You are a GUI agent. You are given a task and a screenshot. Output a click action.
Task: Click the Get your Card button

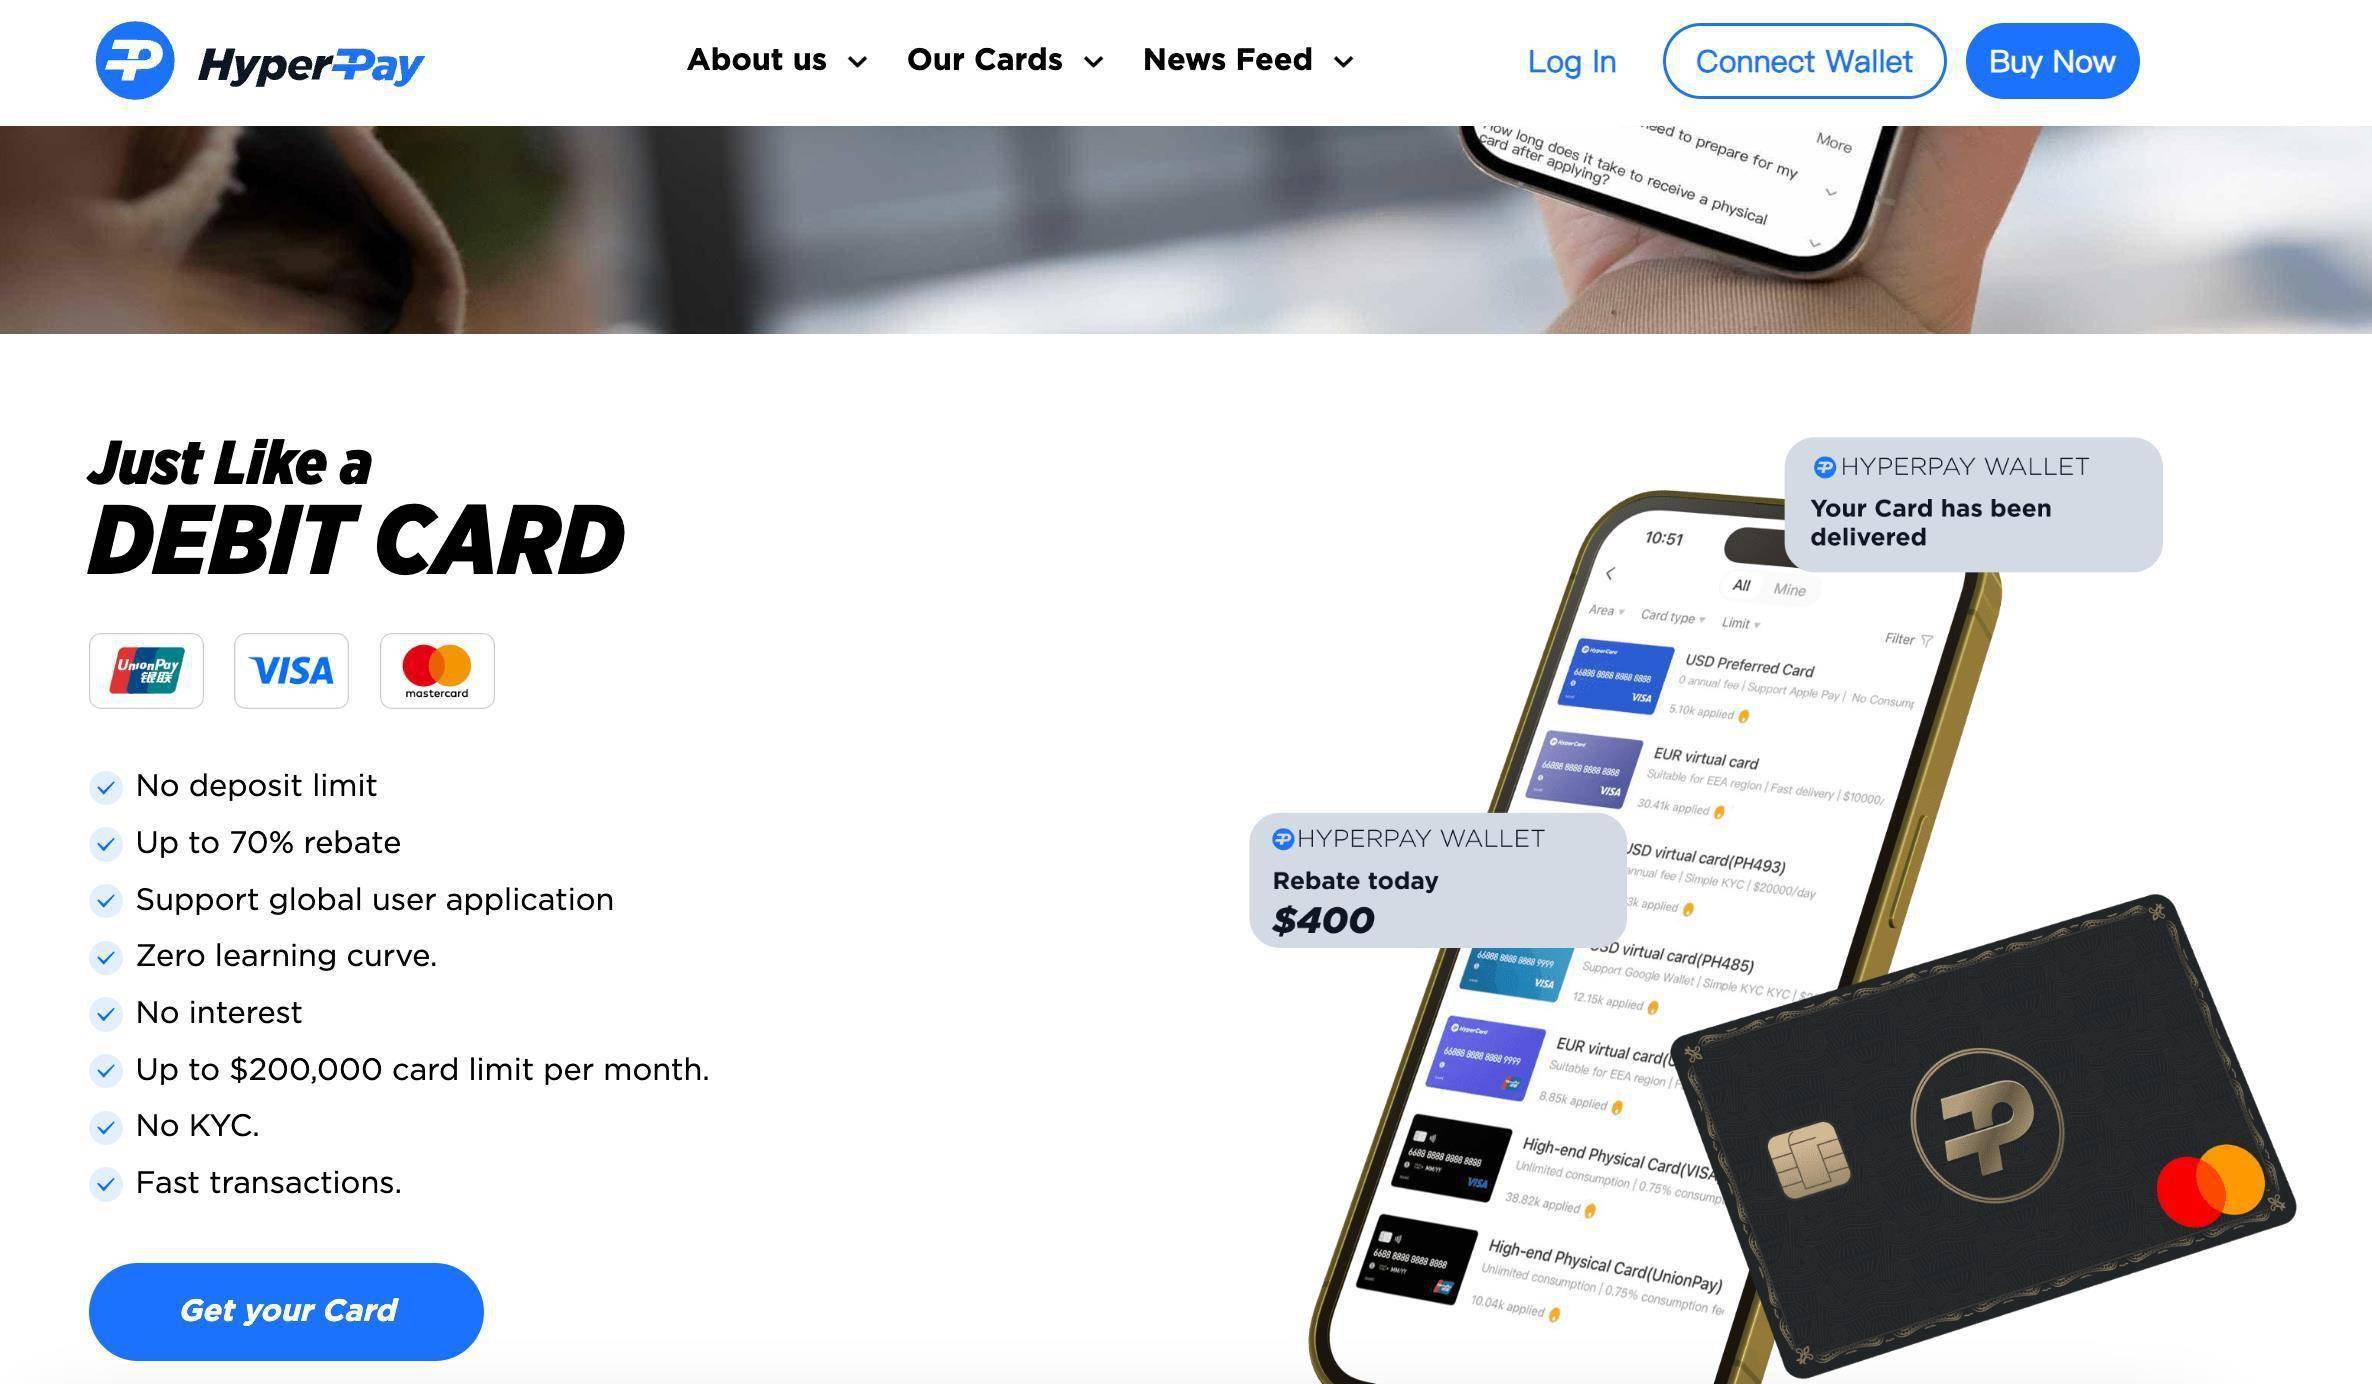pyautogui.click(x=287, y=1312)
